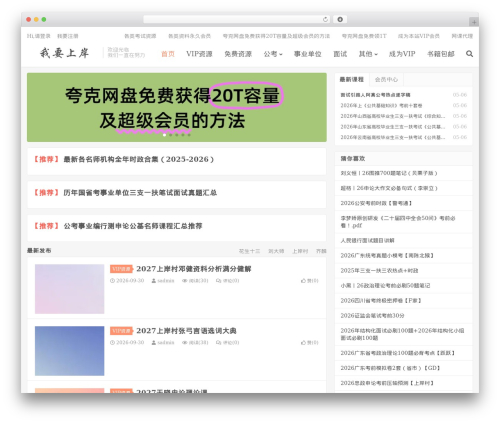Click the sadmin author icon on 邓健资料分析 post
The height and width of the screenshot is (423, 500).
click(x=154, y=281)
